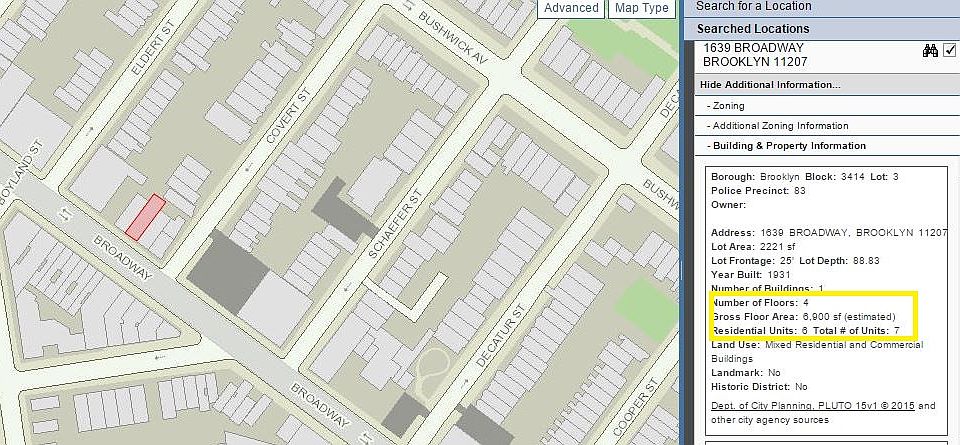960x445 pixels.
Task: Collapse Hide Additional Information section
Action: (770, 84)
